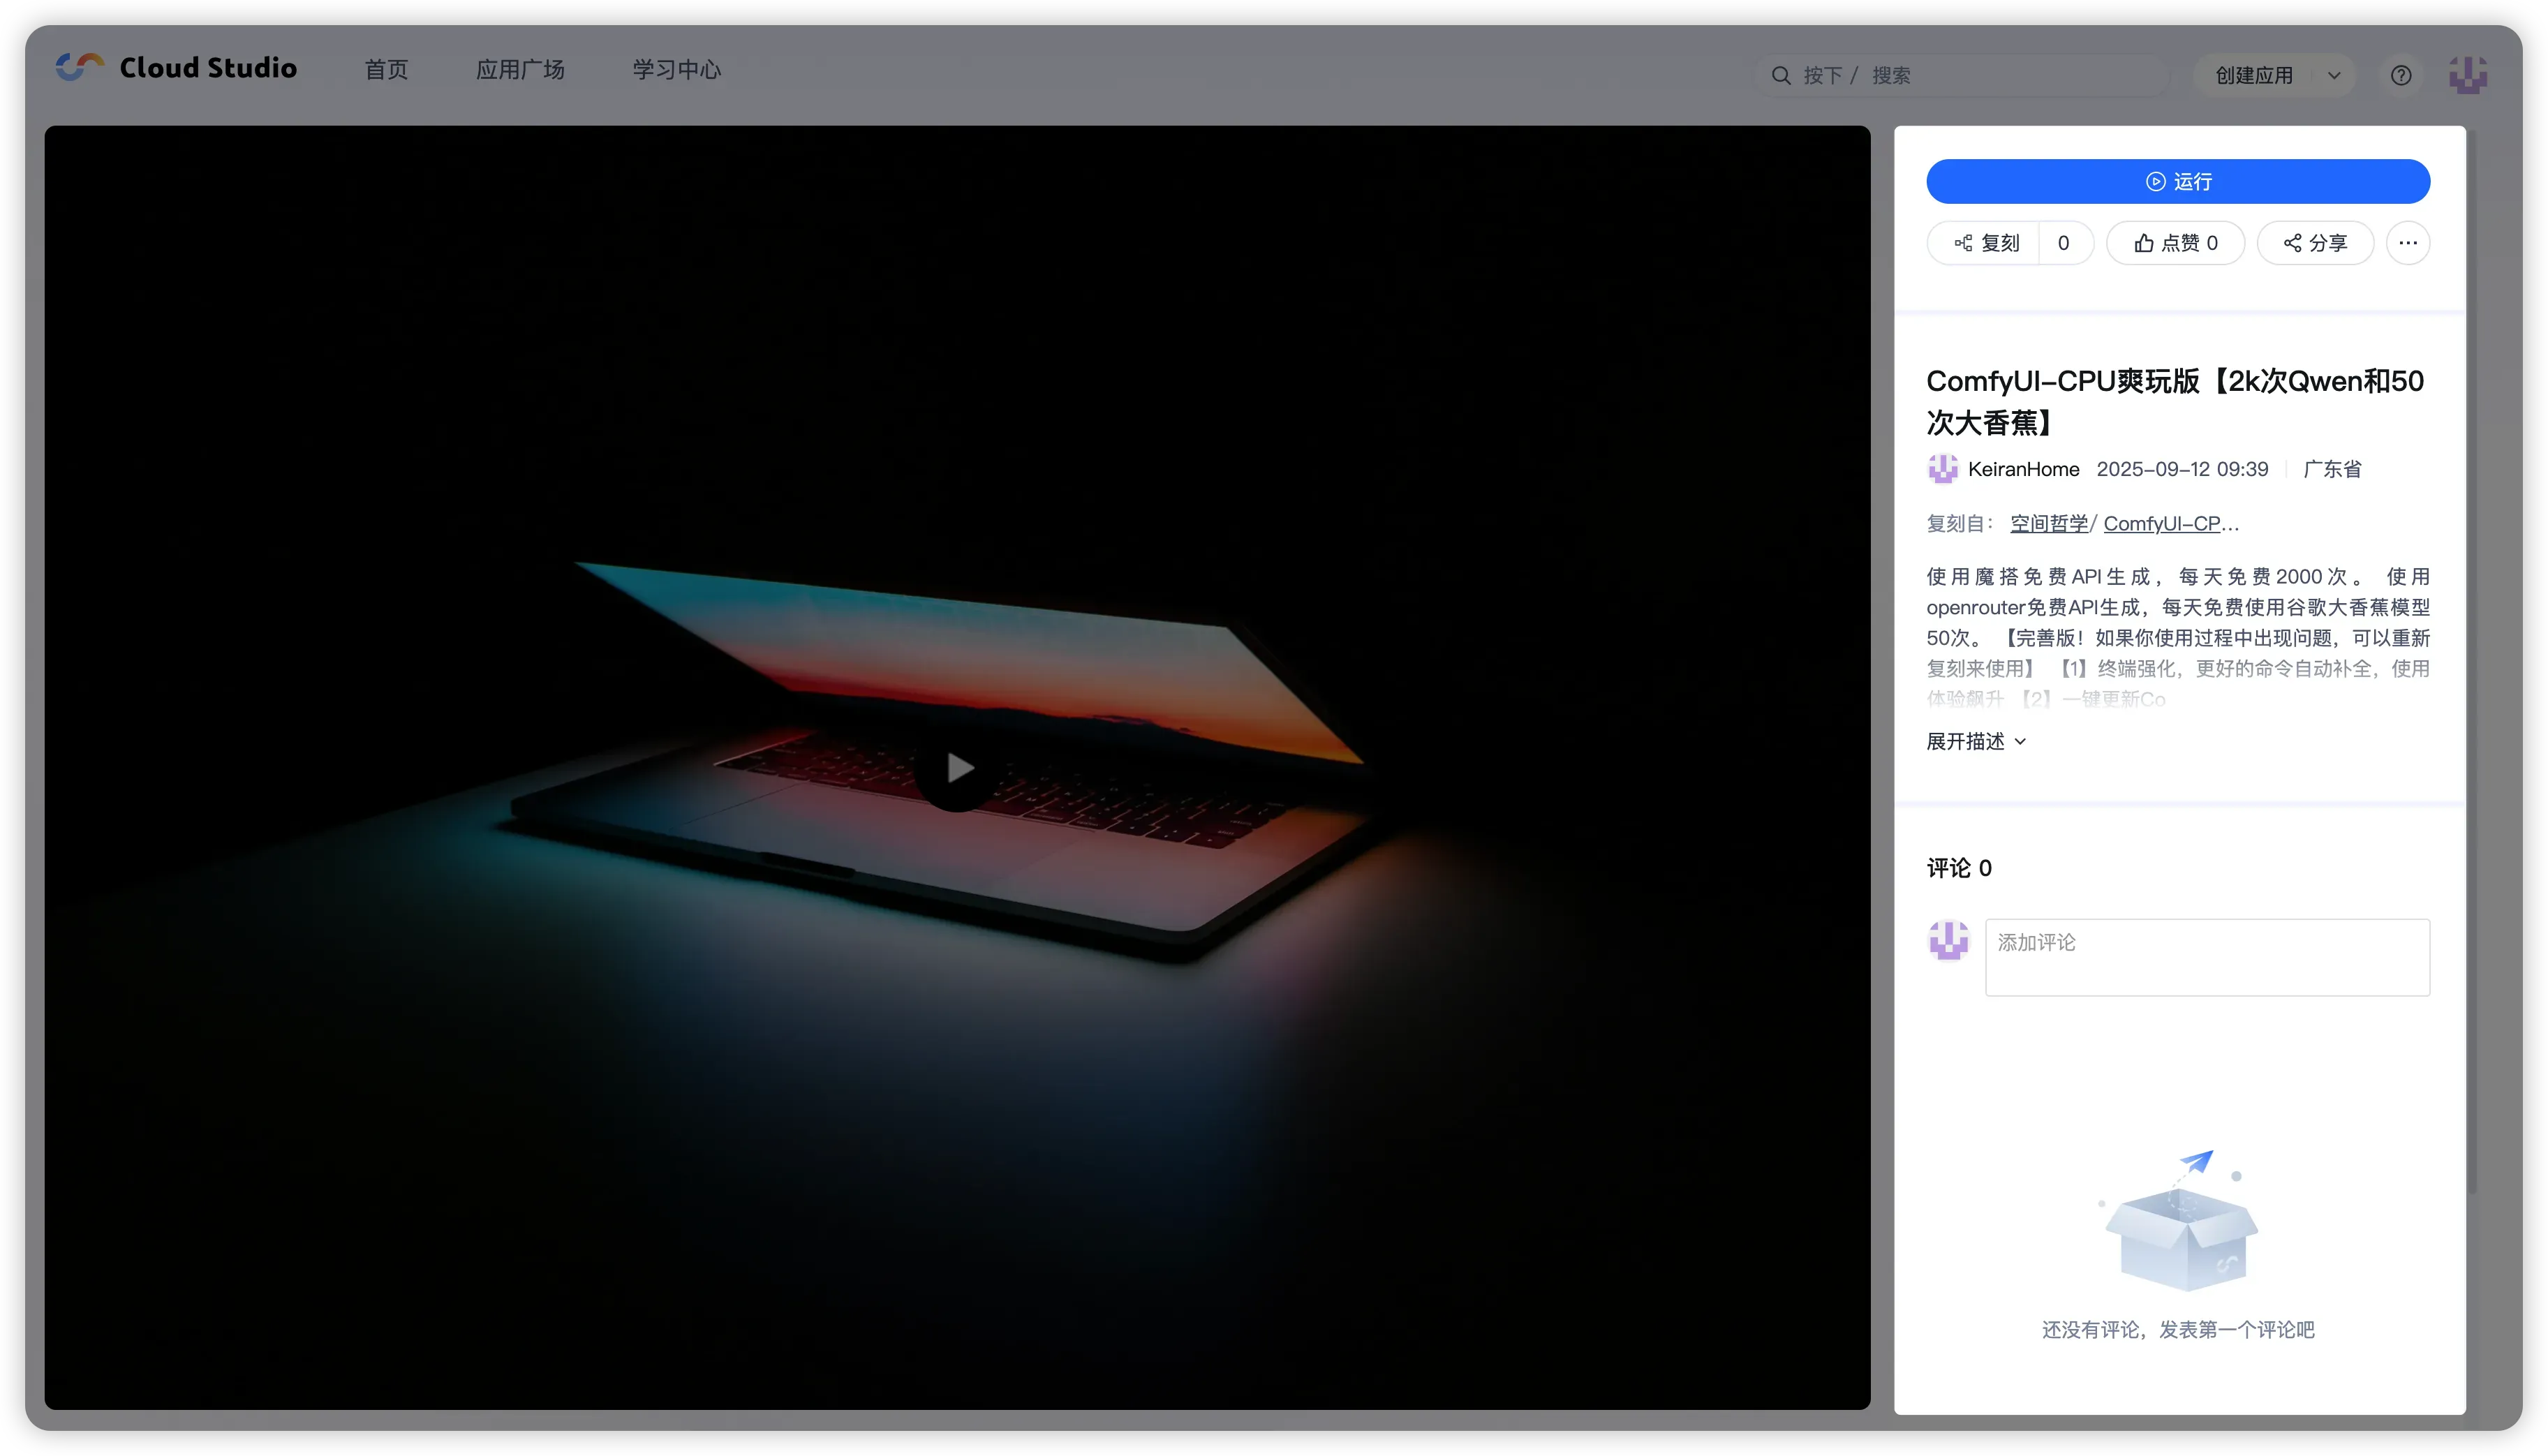Open the three-dots more options button
The height and width of the screenshot is (1456, 2548).
(x=2407, y=243)
